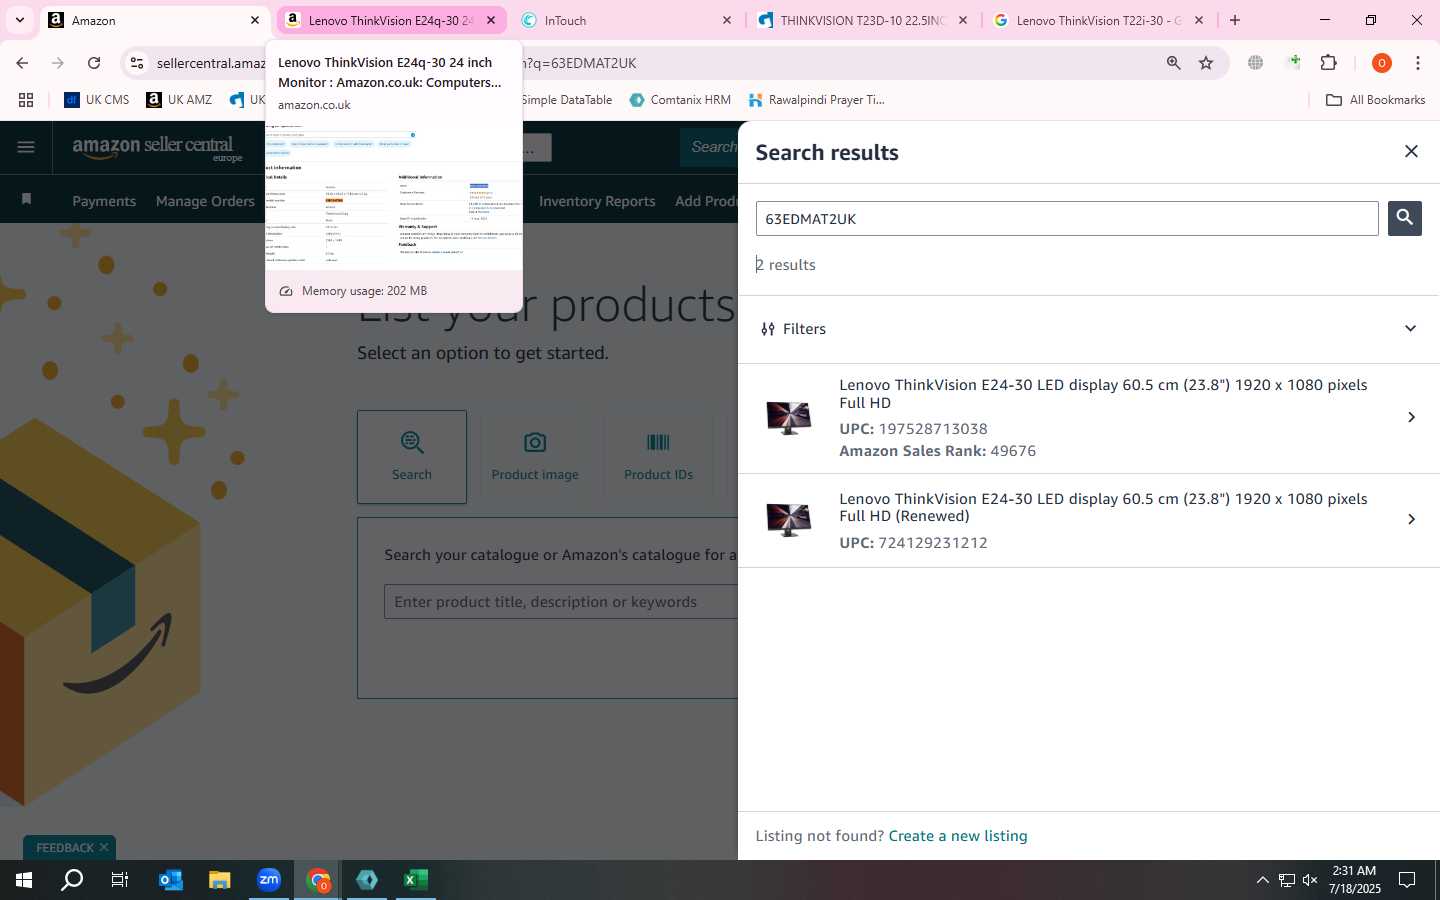1440x900 pixels.
Task: Reload the current page
Action: (94, 63)
